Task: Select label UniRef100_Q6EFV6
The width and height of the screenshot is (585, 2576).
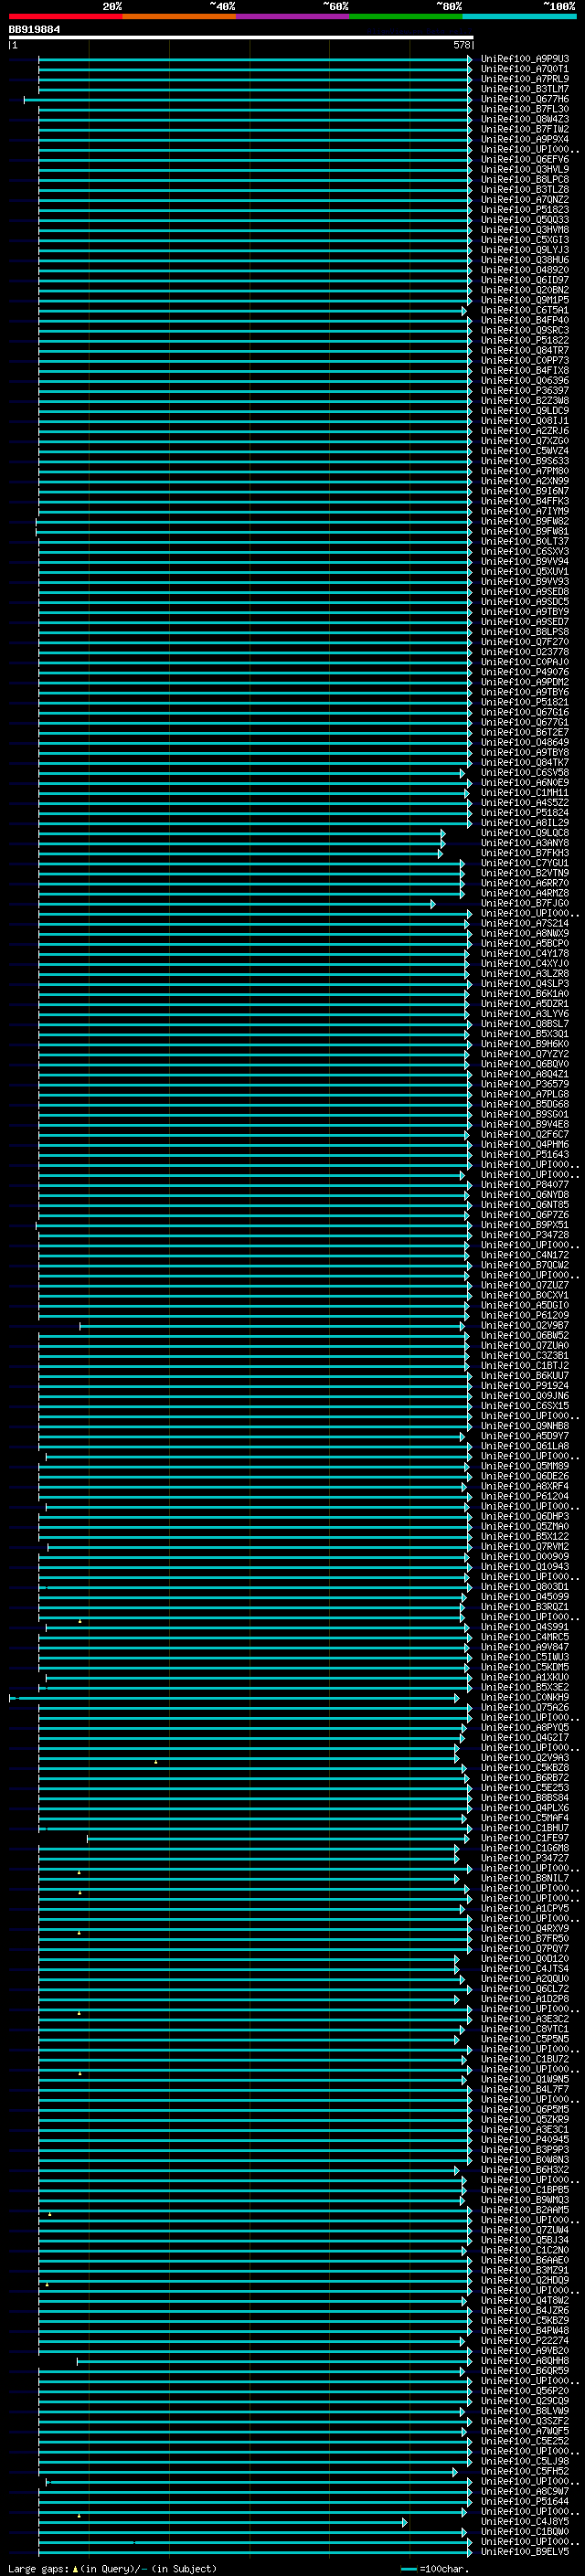Action: coord(525,159)
